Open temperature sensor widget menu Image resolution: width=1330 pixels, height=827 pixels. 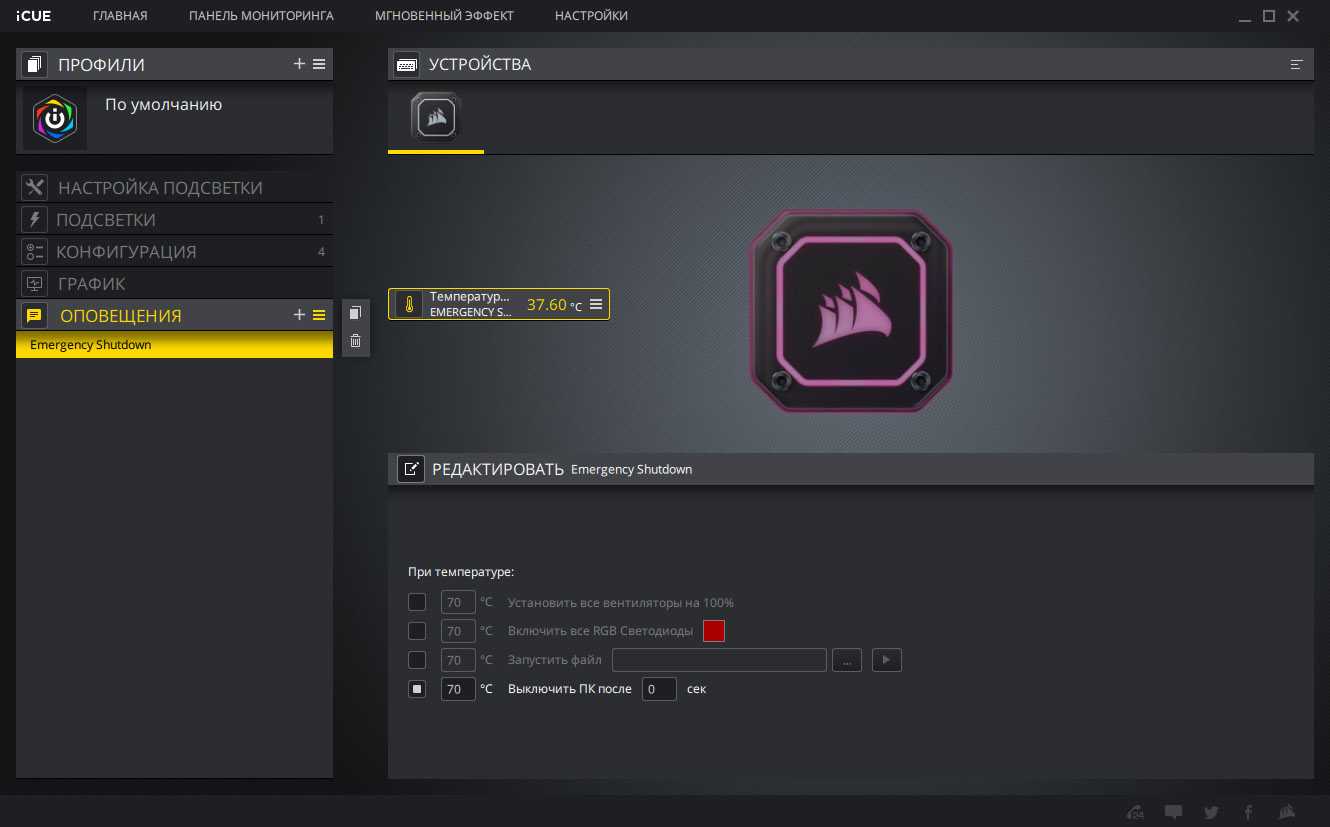pos(596,304)
